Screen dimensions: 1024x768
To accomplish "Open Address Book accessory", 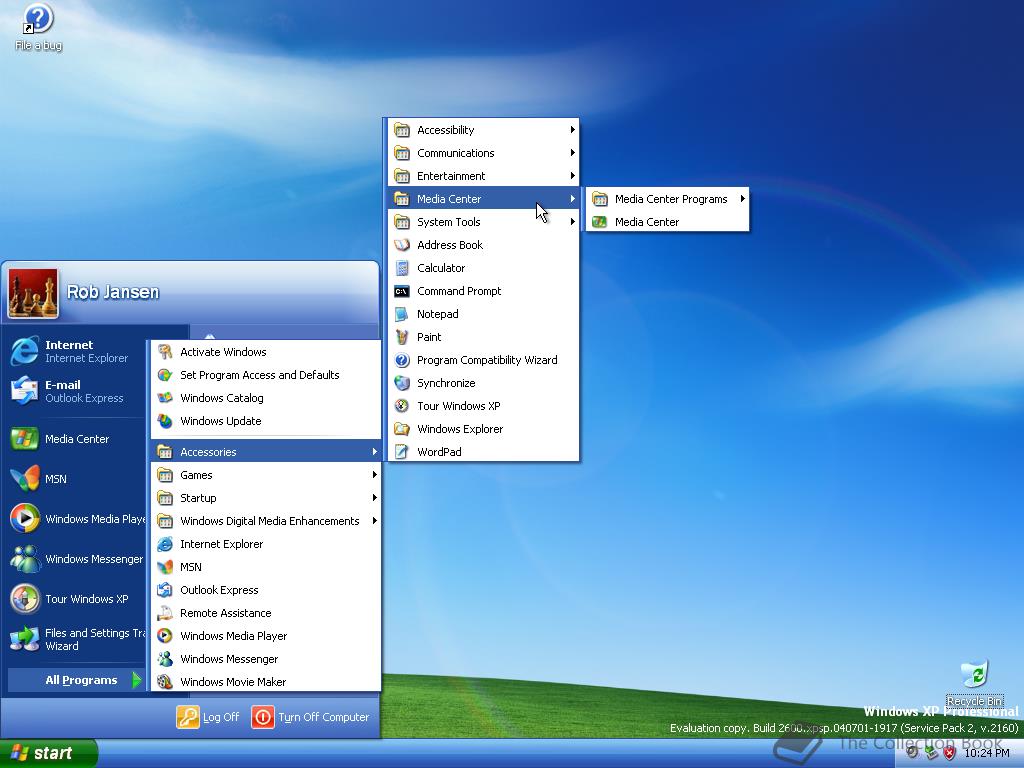I will click(483, 245).
